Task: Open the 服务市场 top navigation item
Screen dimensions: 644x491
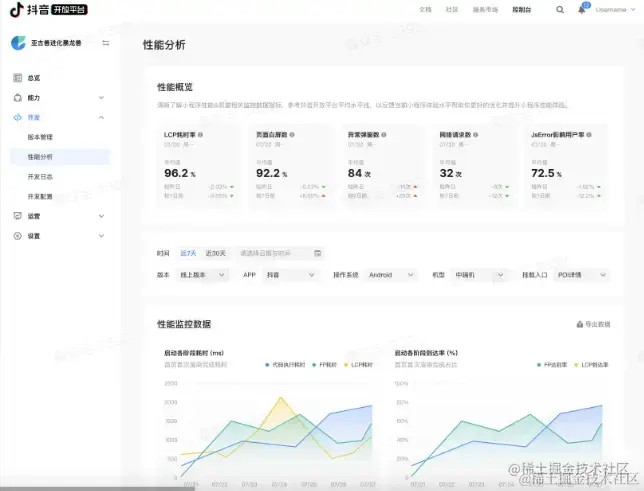Action: click(x=485, y=9)
